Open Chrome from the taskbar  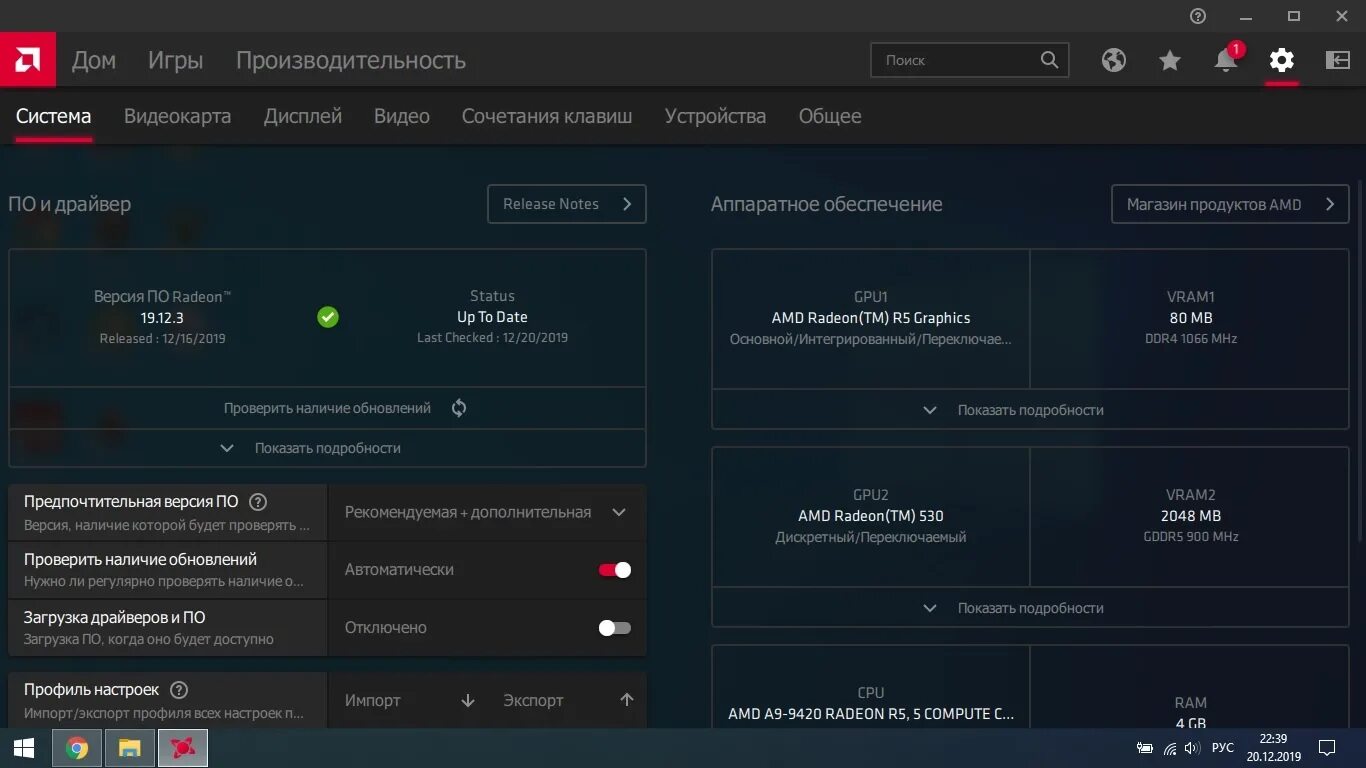click(x=77, y=748)
